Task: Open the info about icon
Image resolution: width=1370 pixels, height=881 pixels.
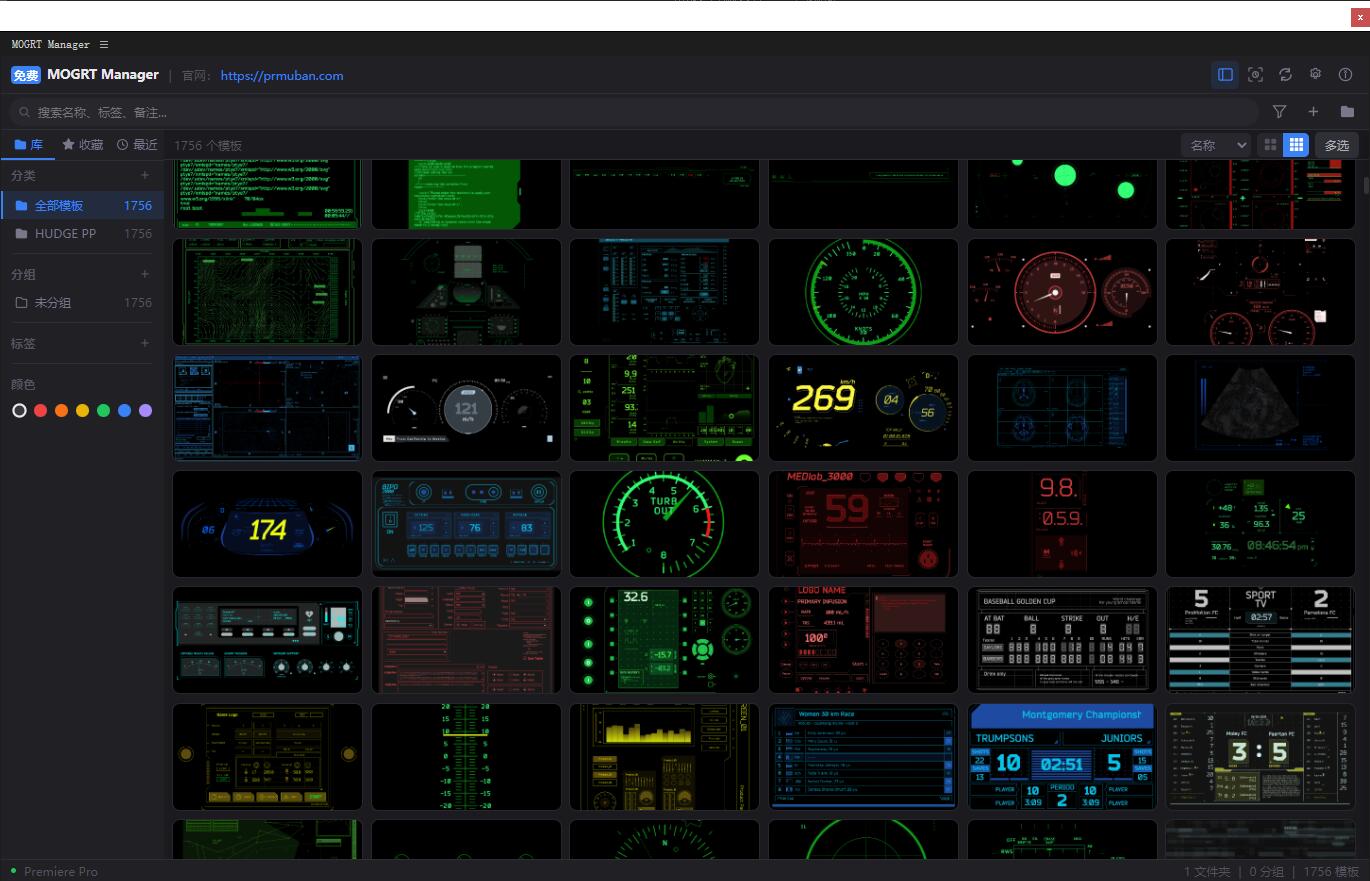Action: click(1346, 75)
